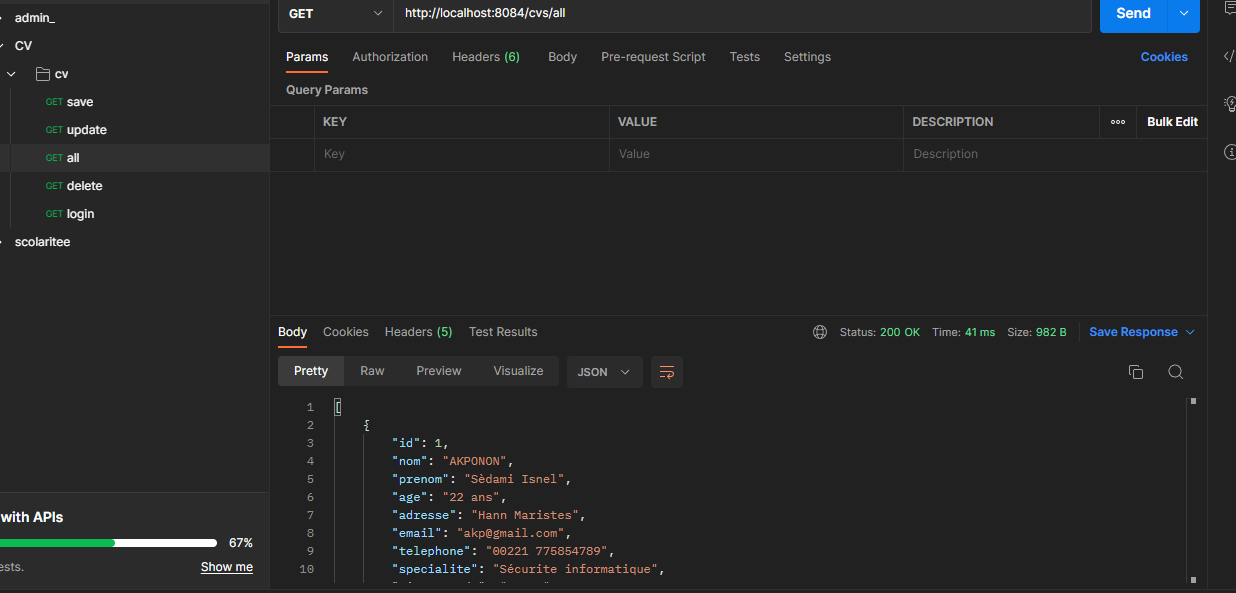
Task: Collapse the cv folder in sidebar
Action: [x=10, y=73]
